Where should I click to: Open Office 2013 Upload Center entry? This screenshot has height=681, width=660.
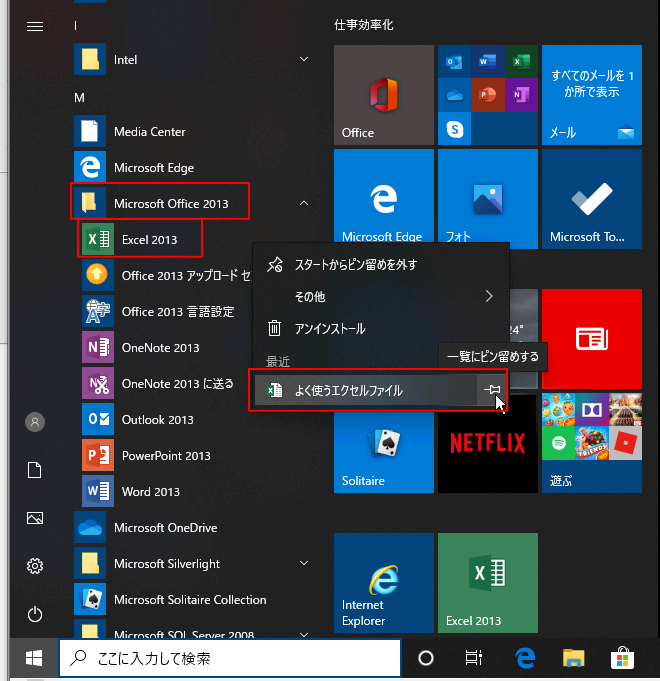tap(166, 275)
